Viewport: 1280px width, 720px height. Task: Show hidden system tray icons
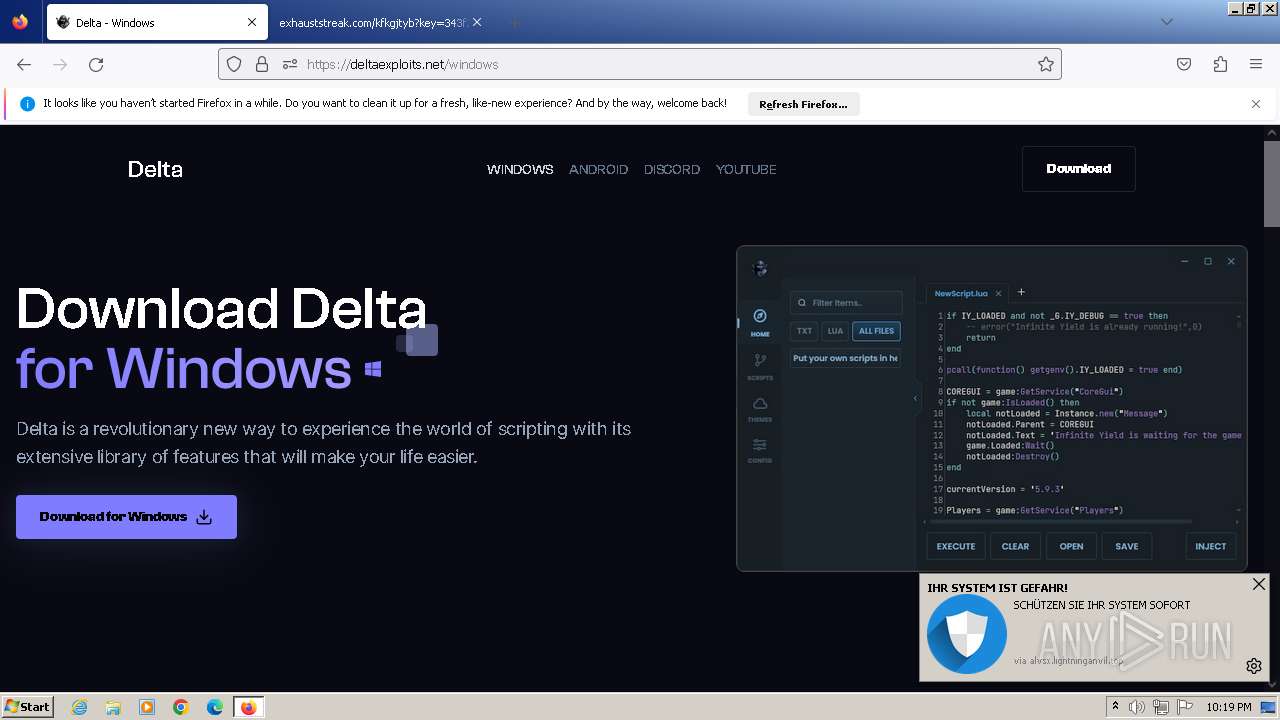pos(1116,707)
